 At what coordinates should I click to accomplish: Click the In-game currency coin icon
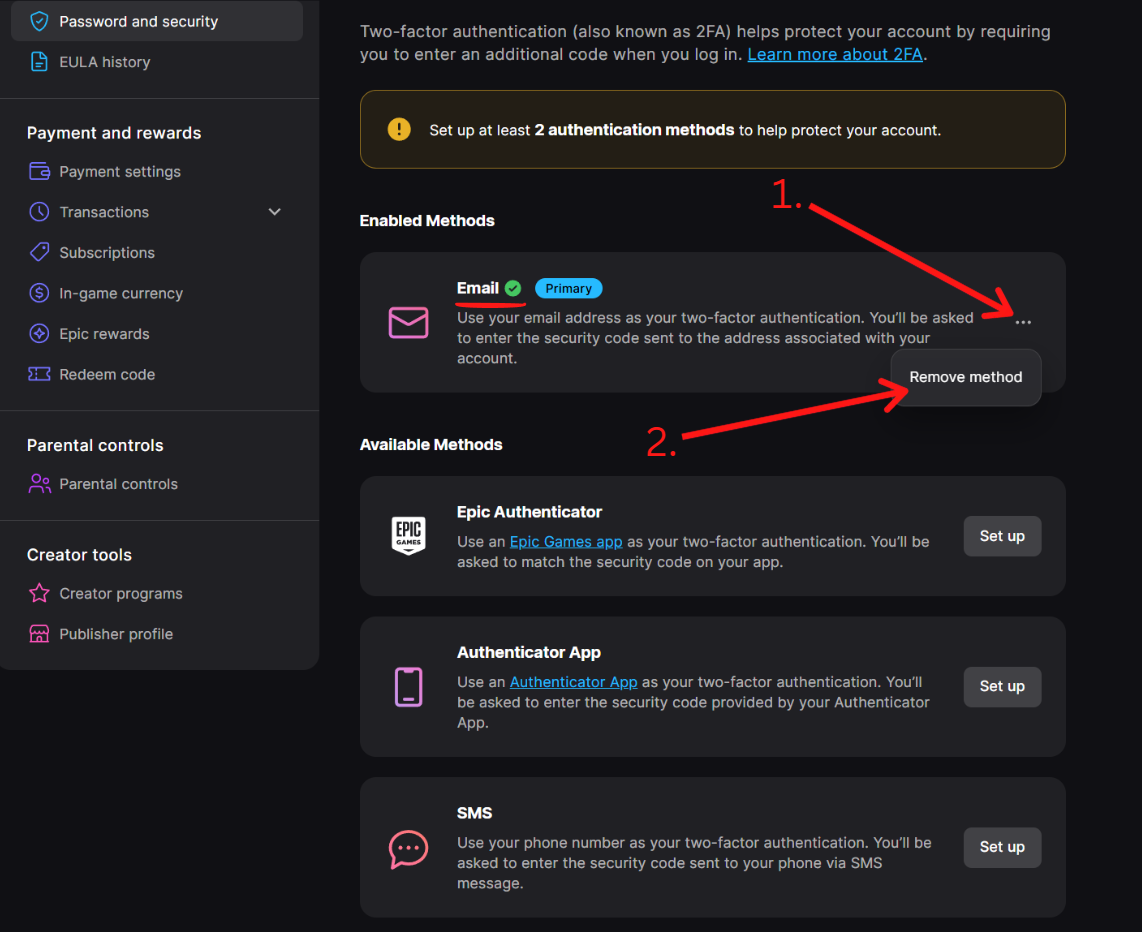pyautogui.click(x=39, y=293)
